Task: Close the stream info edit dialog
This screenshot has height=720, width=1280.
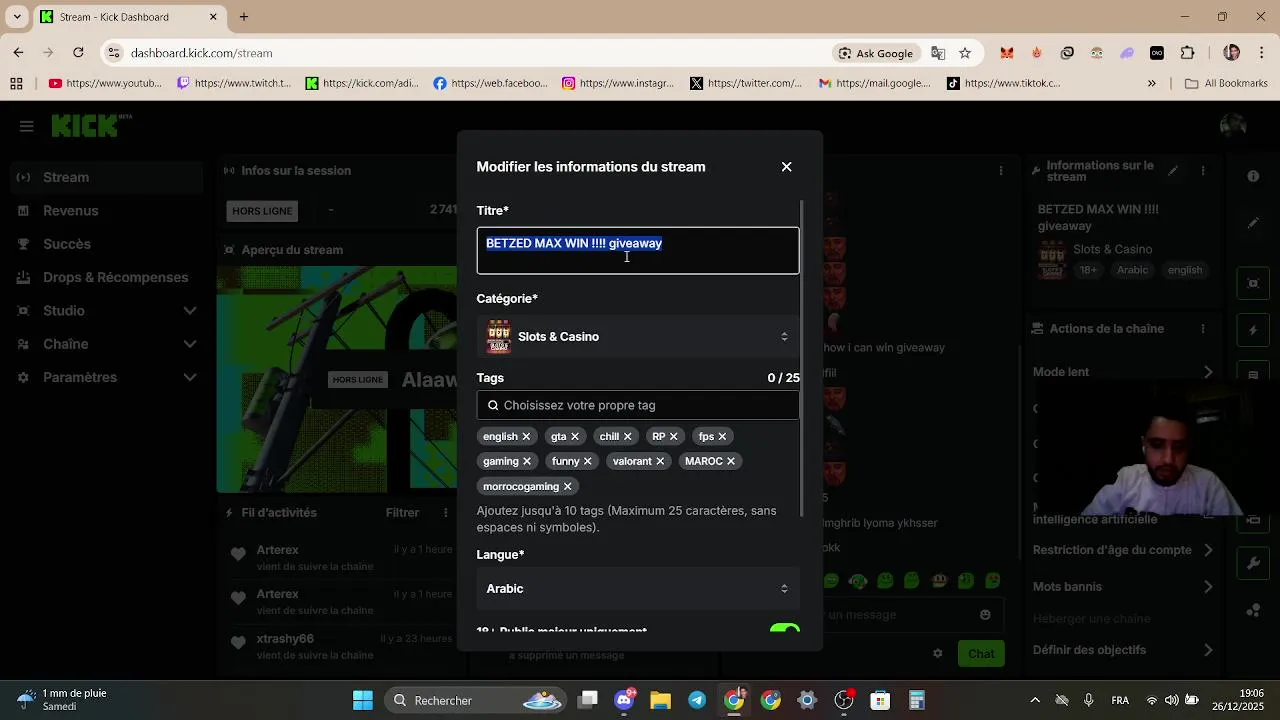Action: [786, 167]
